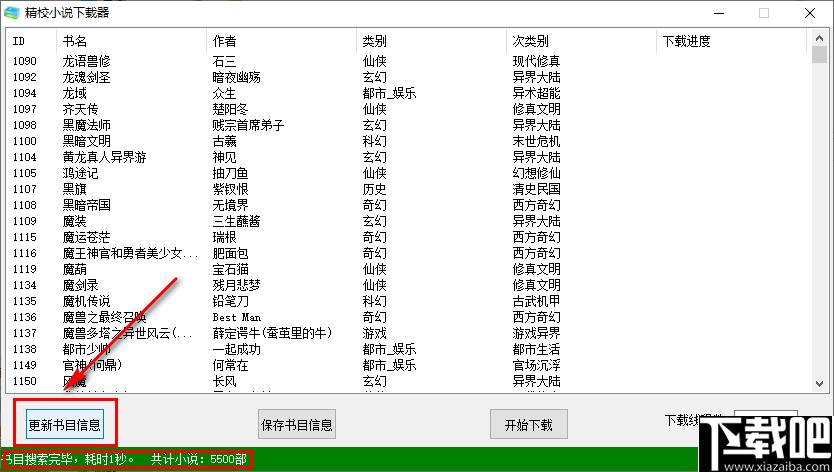This screenshot has width=834, height=472.
Task: Click author 石三
Action: pos(224,61)
